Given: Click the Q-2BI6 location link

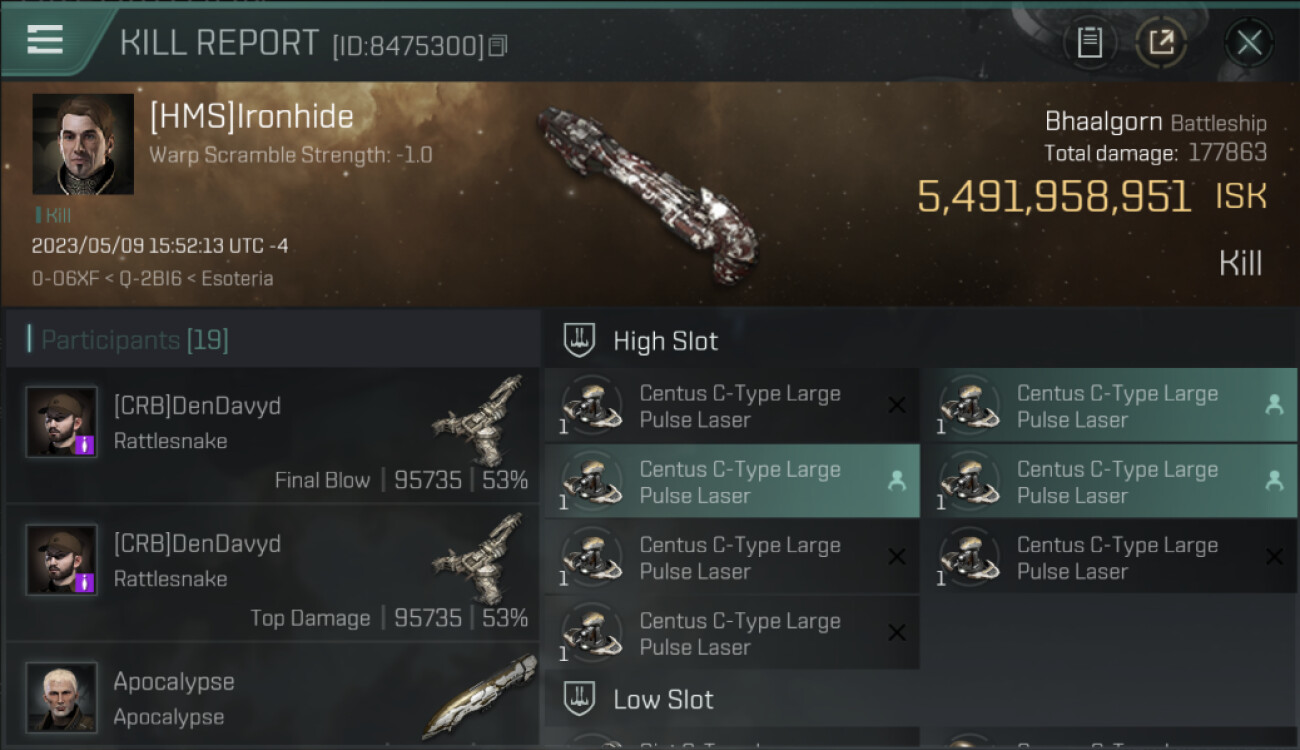Looking at the screenshot, I should point(151,278).
